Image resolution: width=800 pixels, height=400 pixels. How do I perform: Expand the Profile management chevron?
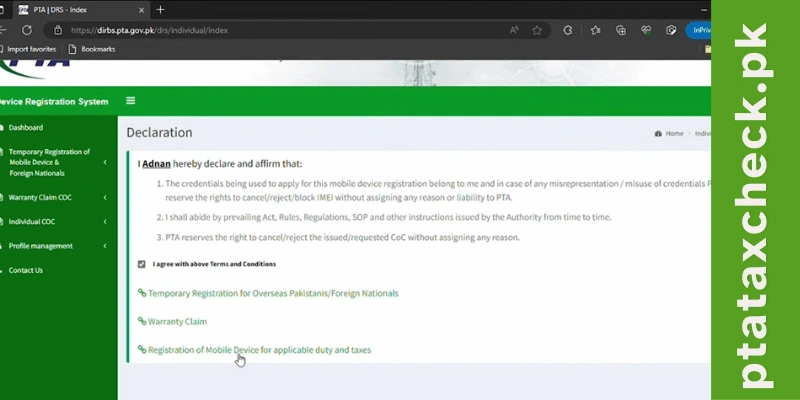(x=105, y=246)
